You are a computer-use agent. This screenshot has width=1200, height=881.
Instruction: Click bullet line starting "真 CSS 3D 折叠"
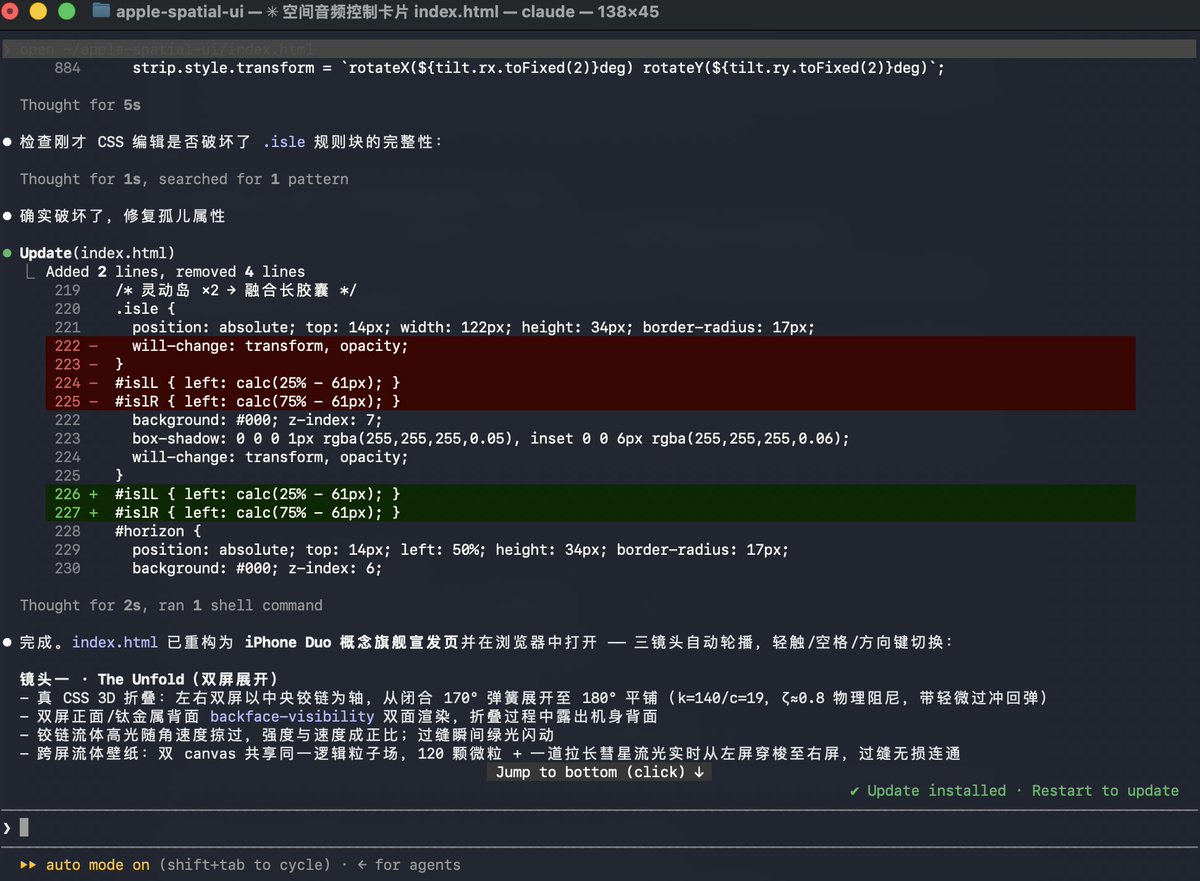[x=533, y=698]
